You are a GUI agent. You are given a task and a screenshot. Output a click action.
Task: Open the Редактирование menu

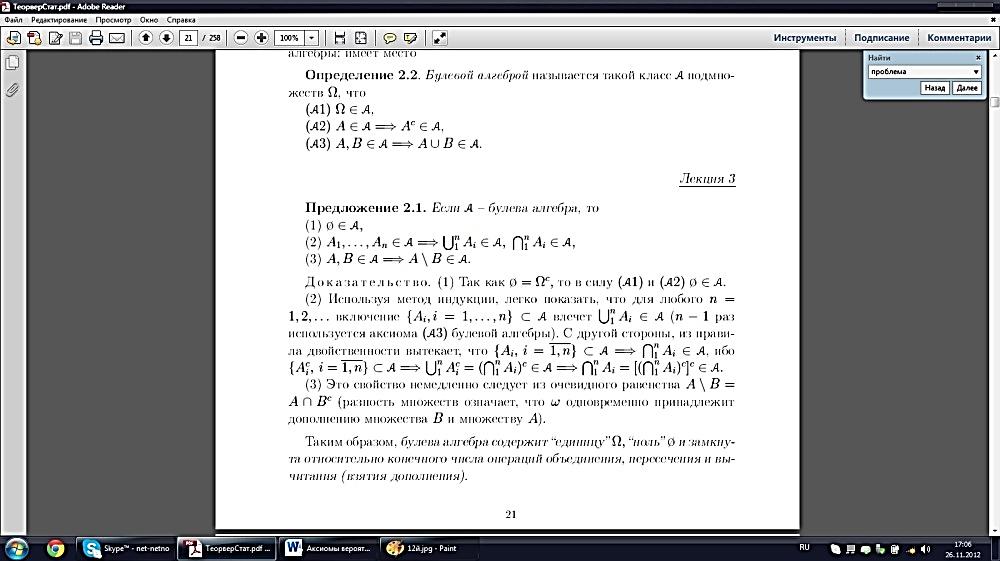point(59,20)
